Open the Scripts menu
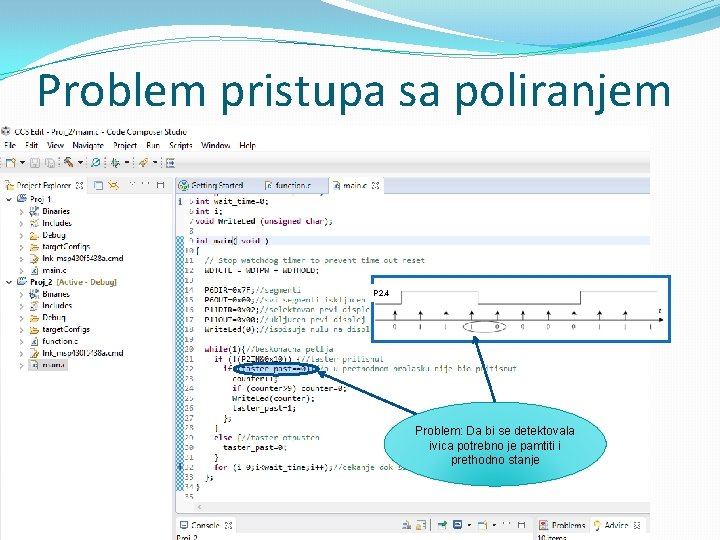Image resolution: width=720 pixels, height=540 pixels. 180,145
